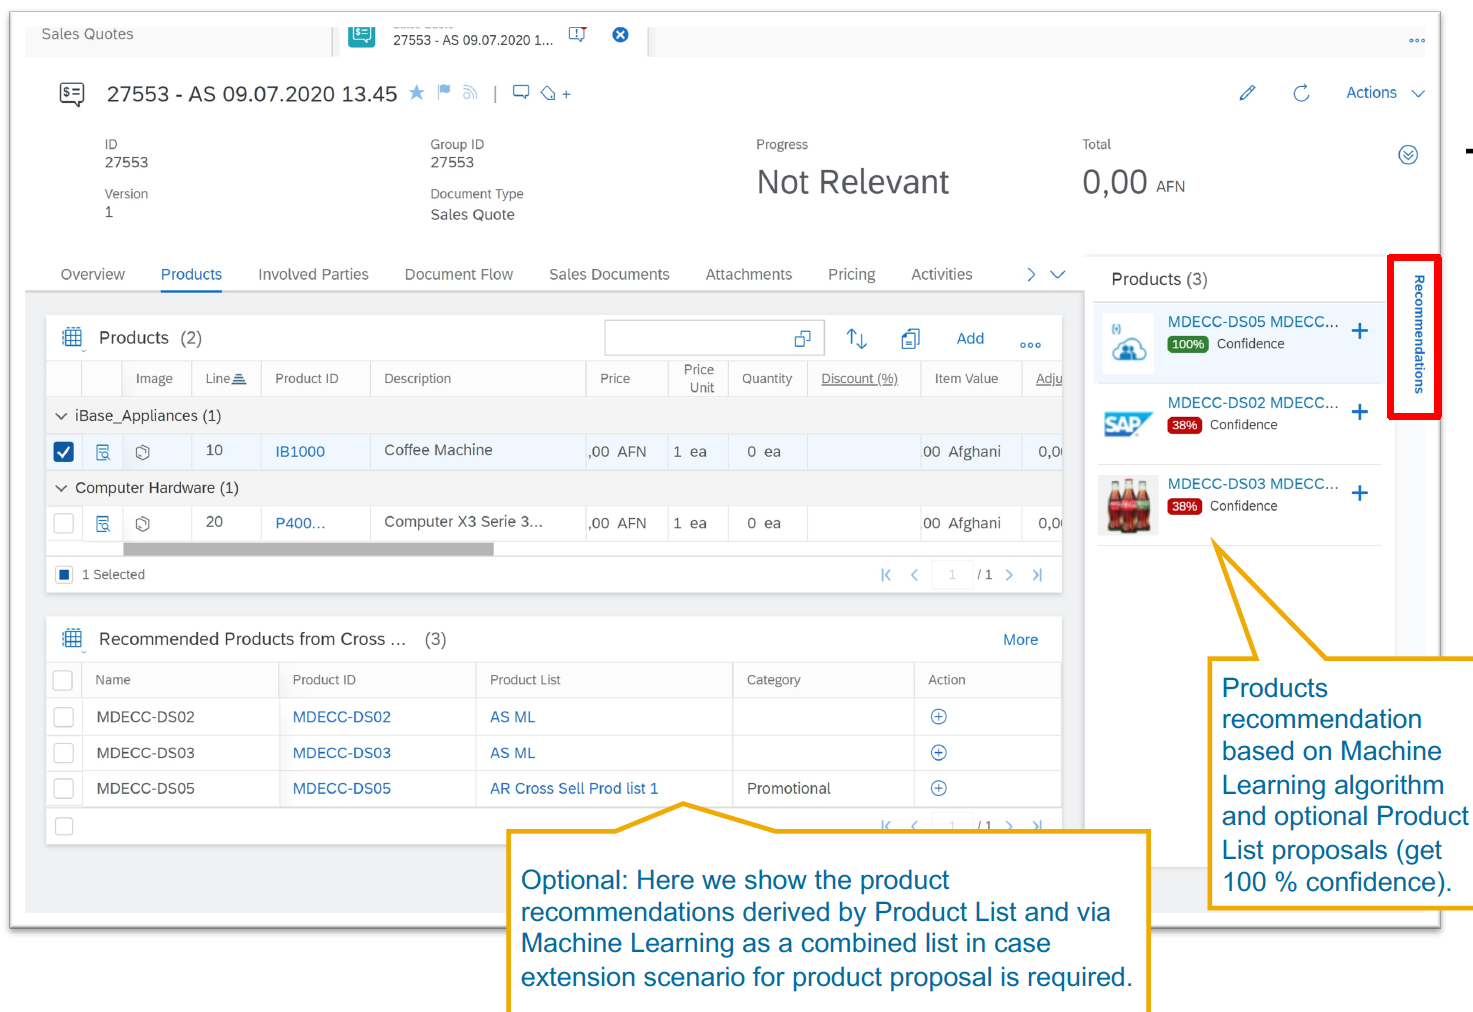Collapse the iBase_Appliances group
Screen dimensions: 1473x1012
(62, 415)
